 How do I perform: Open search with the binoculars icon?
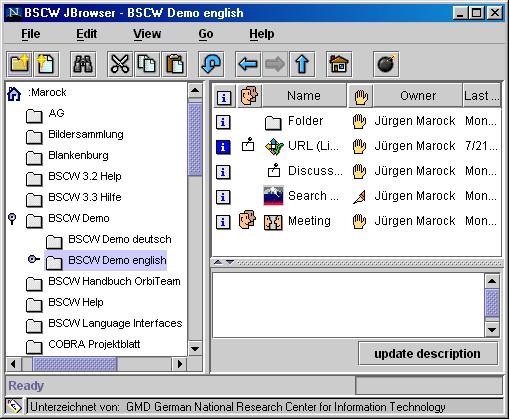click(x=83, y=64)
